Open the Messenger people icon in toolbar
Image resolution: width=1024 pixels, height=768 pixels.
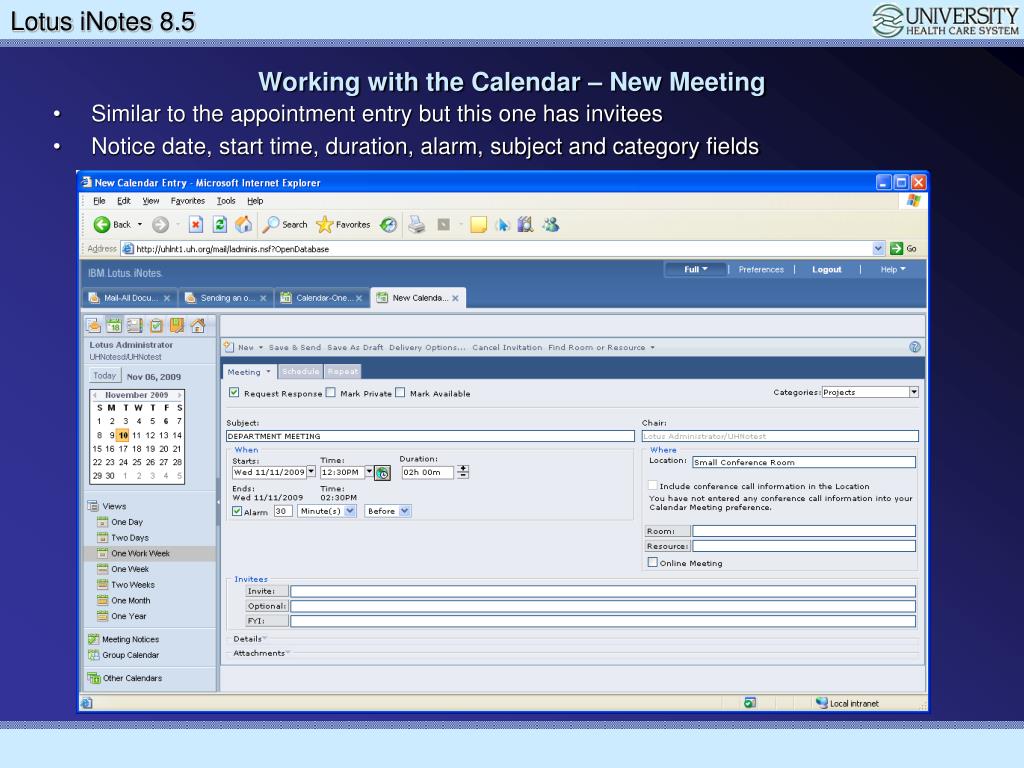(x=551, y=225)
